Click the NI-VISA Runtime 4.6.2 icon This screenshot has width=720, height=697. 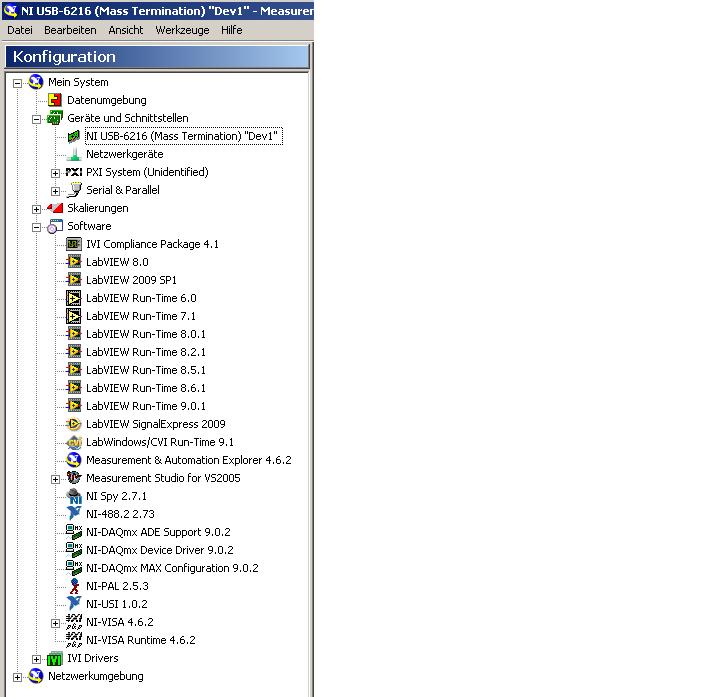[x=73, y=640]
